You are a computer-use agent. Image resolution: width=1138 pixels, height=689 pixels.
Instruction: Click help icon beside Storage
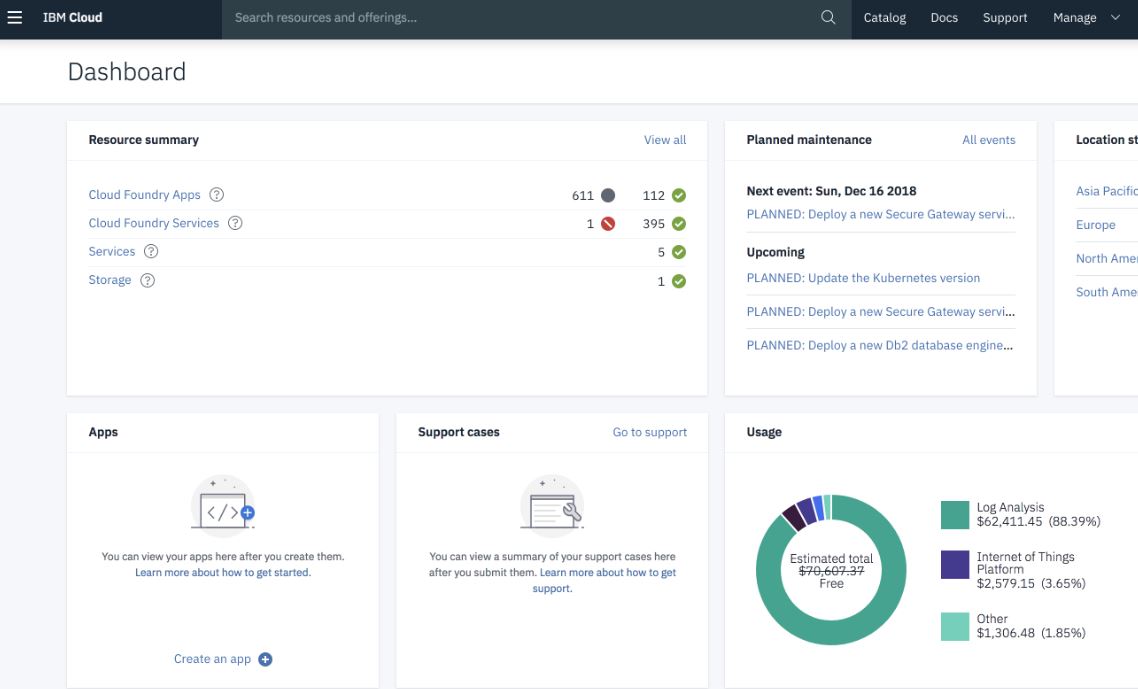coord(147,280)
